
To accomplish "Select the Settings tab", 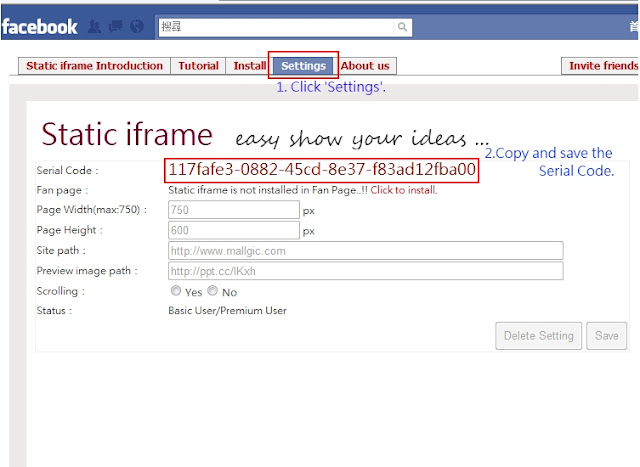I will [x=303, y=66].
